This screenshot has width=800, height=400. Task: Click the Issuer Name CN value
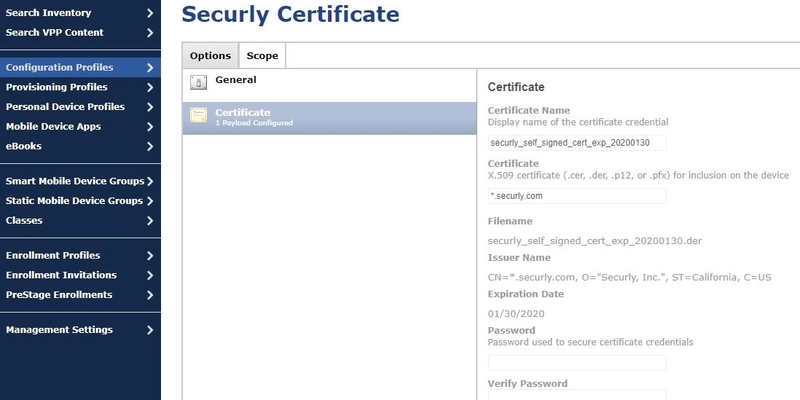click(x=630, y=278)
